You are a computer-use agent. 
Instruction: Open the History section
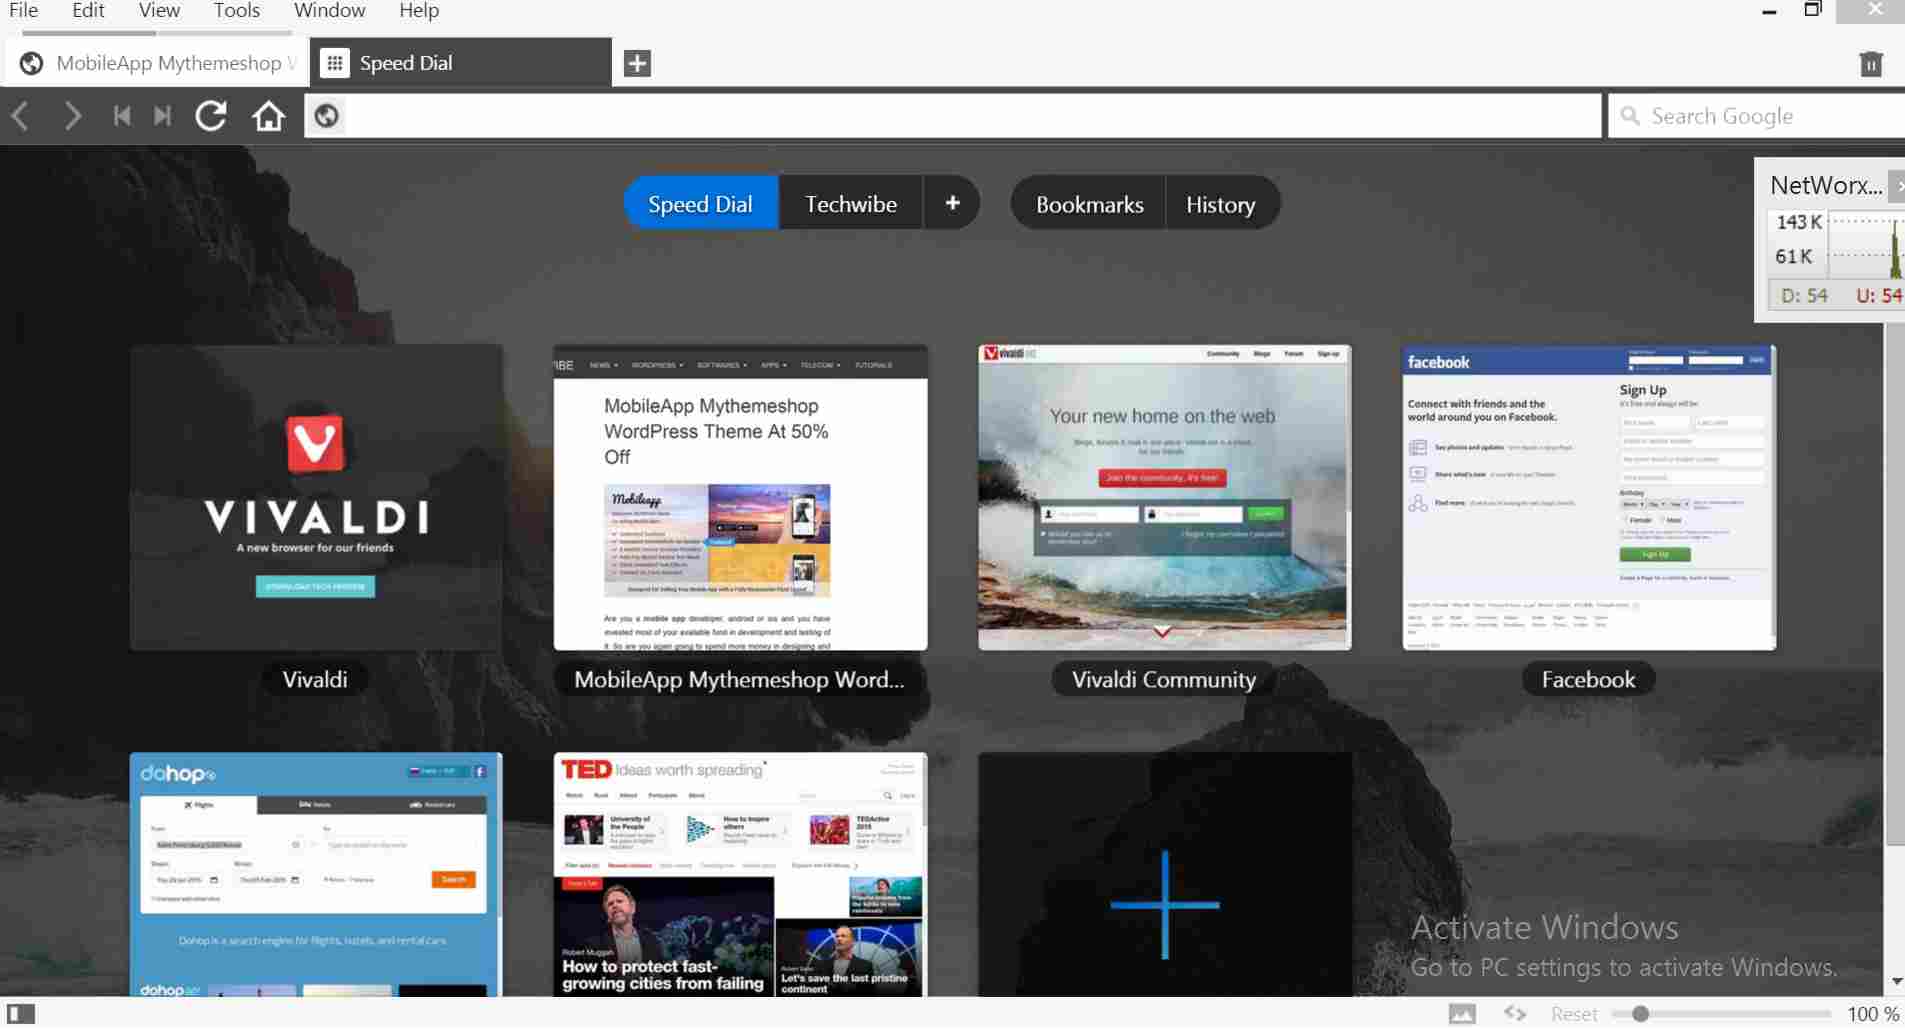tap(1221, 203)
